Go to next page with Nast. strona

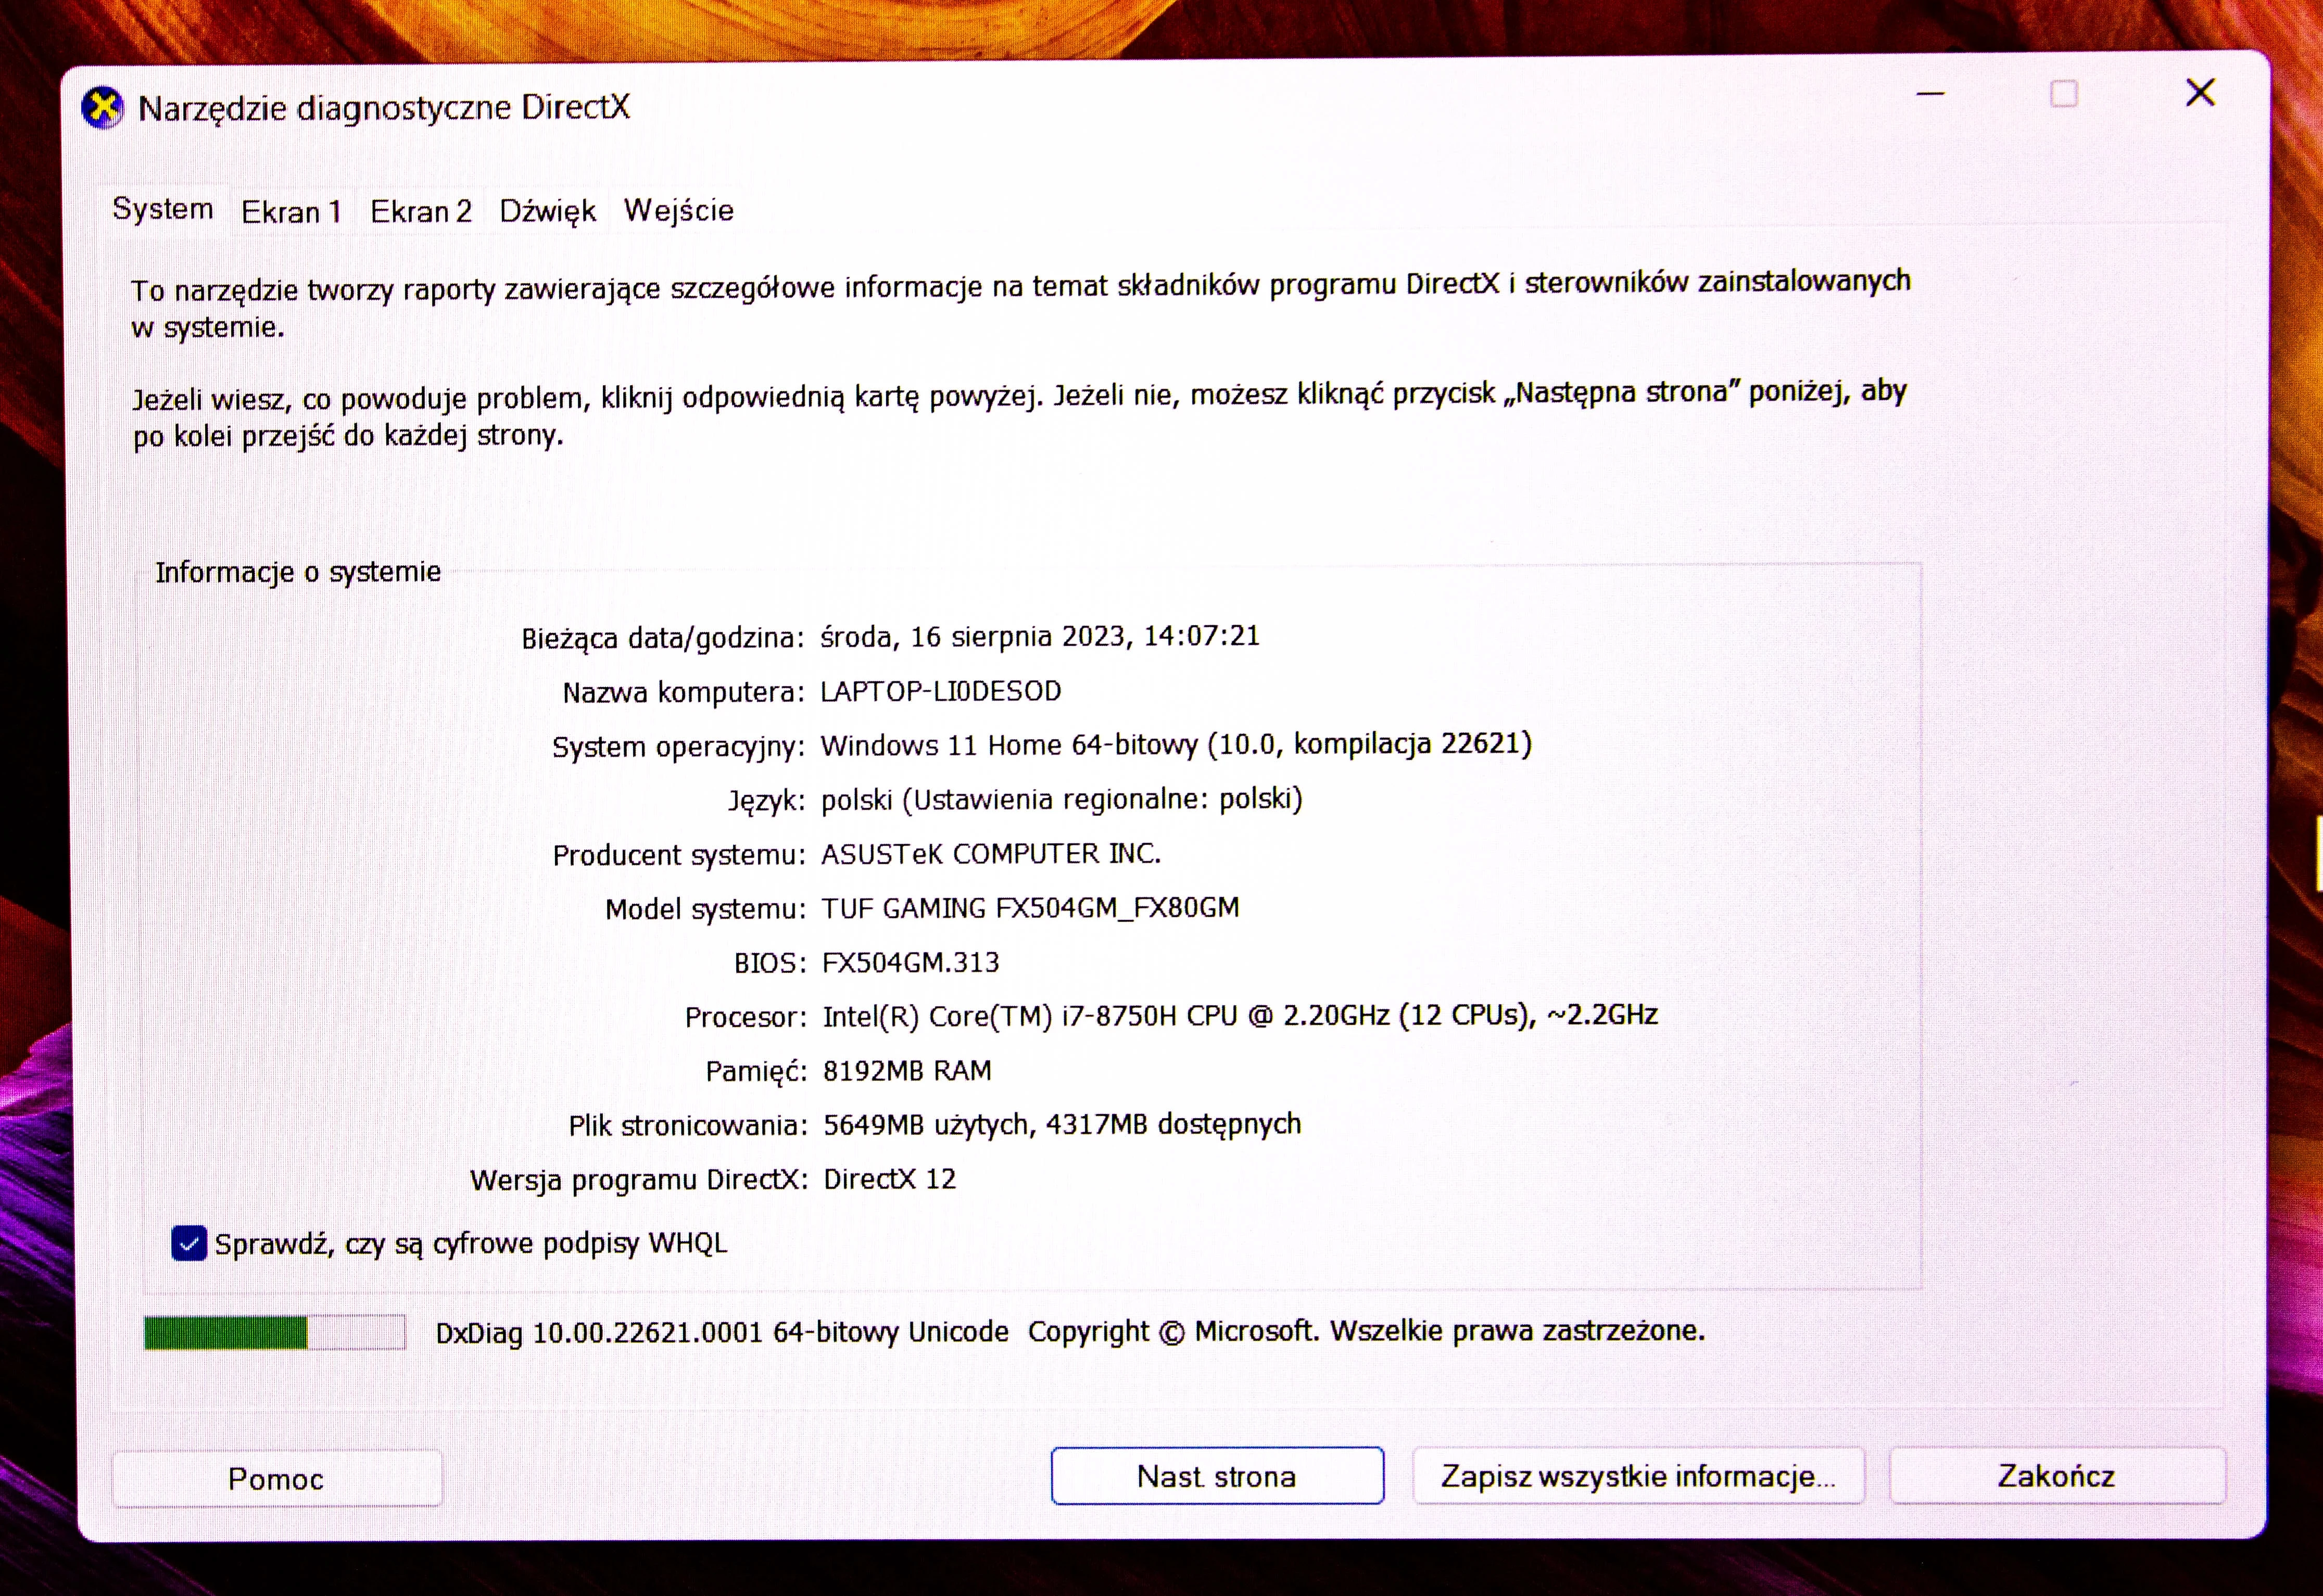1217,1476
